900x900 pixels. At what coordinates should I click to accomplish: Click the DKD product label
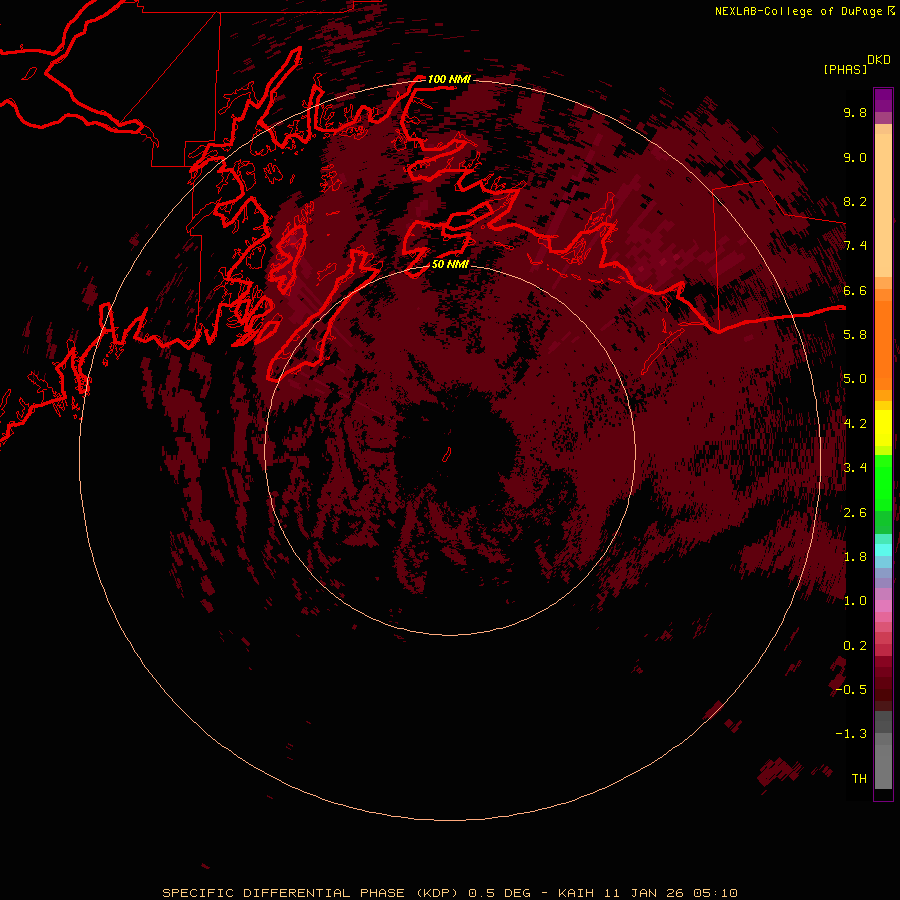click(879, 60)
